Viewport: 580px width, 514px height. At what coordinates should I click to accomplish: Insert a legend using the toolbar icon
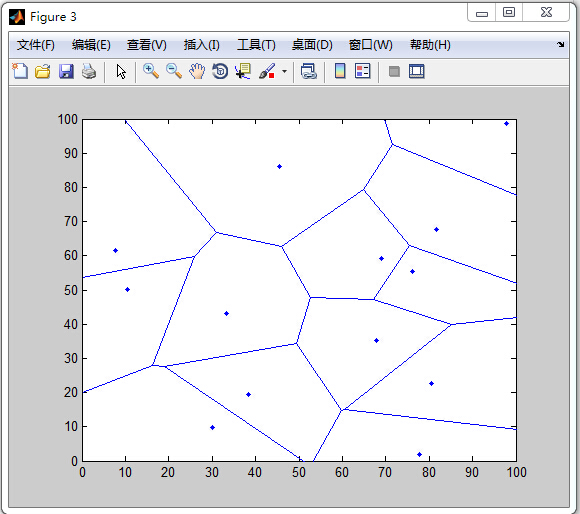362,71
